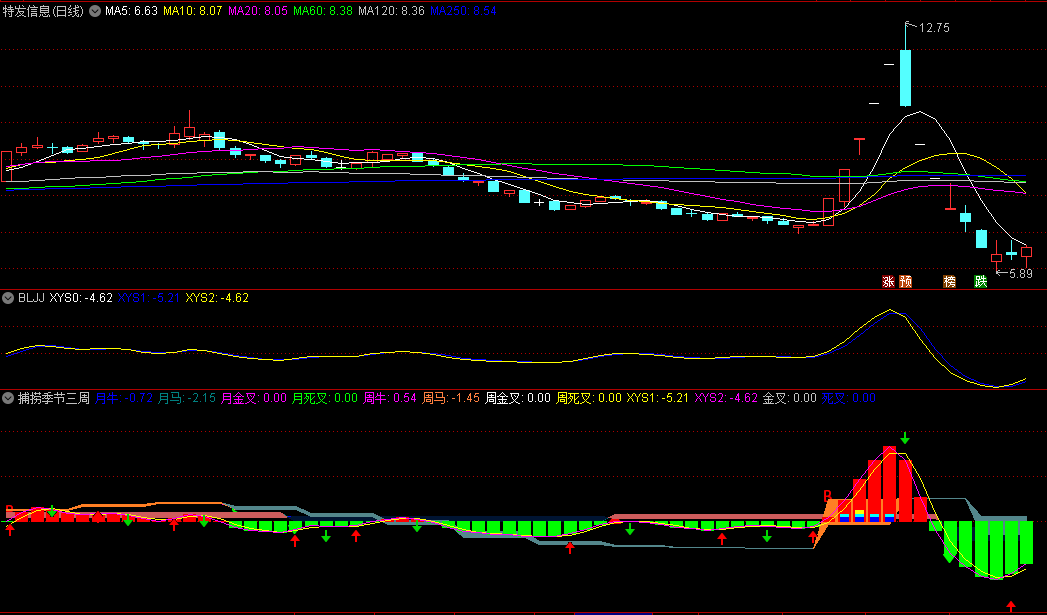Select the MA20: 8.05 label
Viewport: 1047px width, 615px height.
tap(258, 11)
